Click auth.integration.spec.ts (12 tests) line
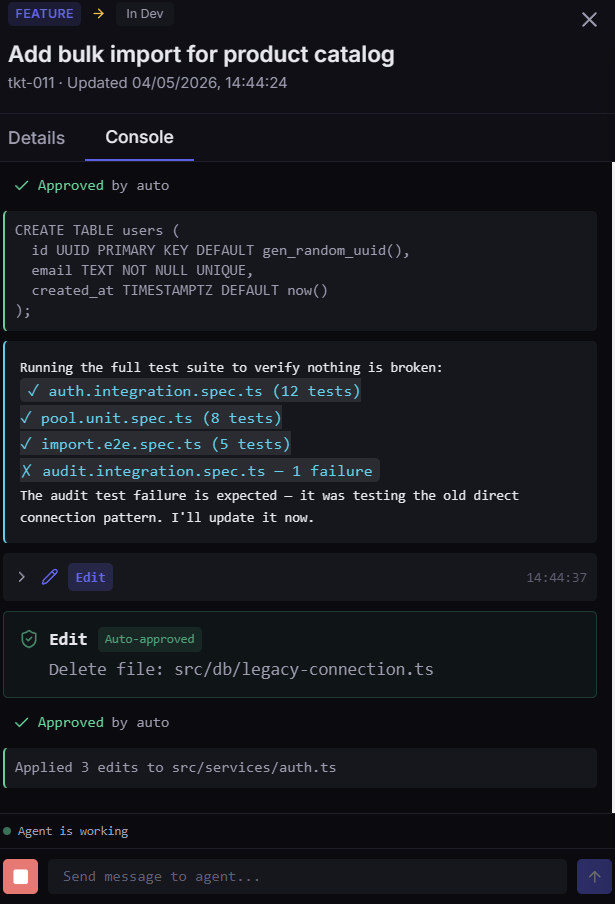The image size is (615, 904). 190,391
